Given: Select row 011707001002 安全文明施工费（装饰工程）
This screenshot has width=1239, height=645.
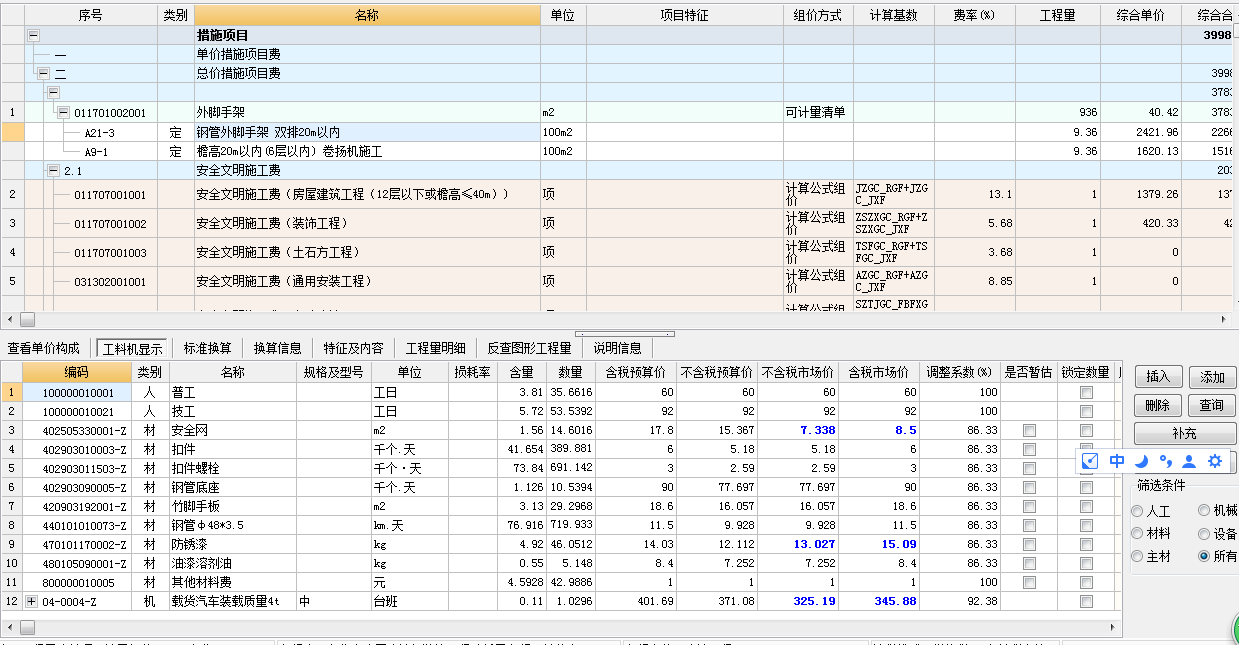Looking at the screenshot, I should tap(619, 223).
